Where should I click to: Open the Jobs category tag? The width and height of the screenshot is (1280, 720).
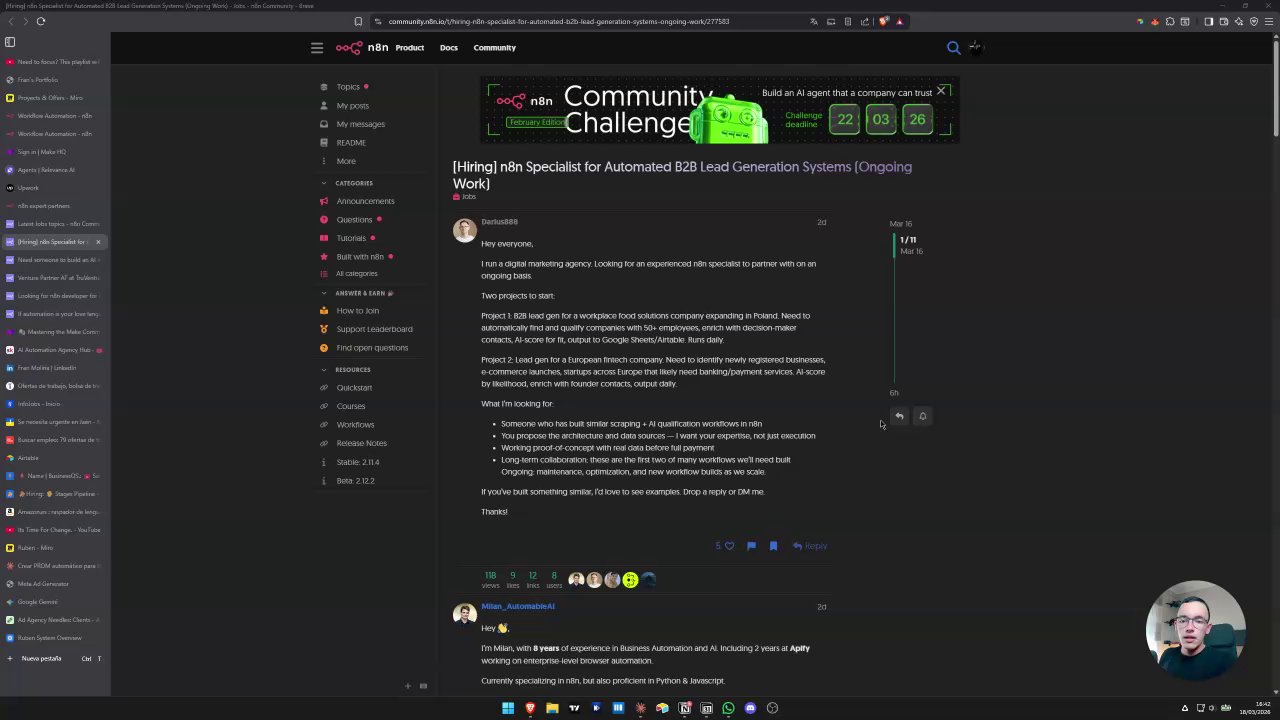[465, 197]
